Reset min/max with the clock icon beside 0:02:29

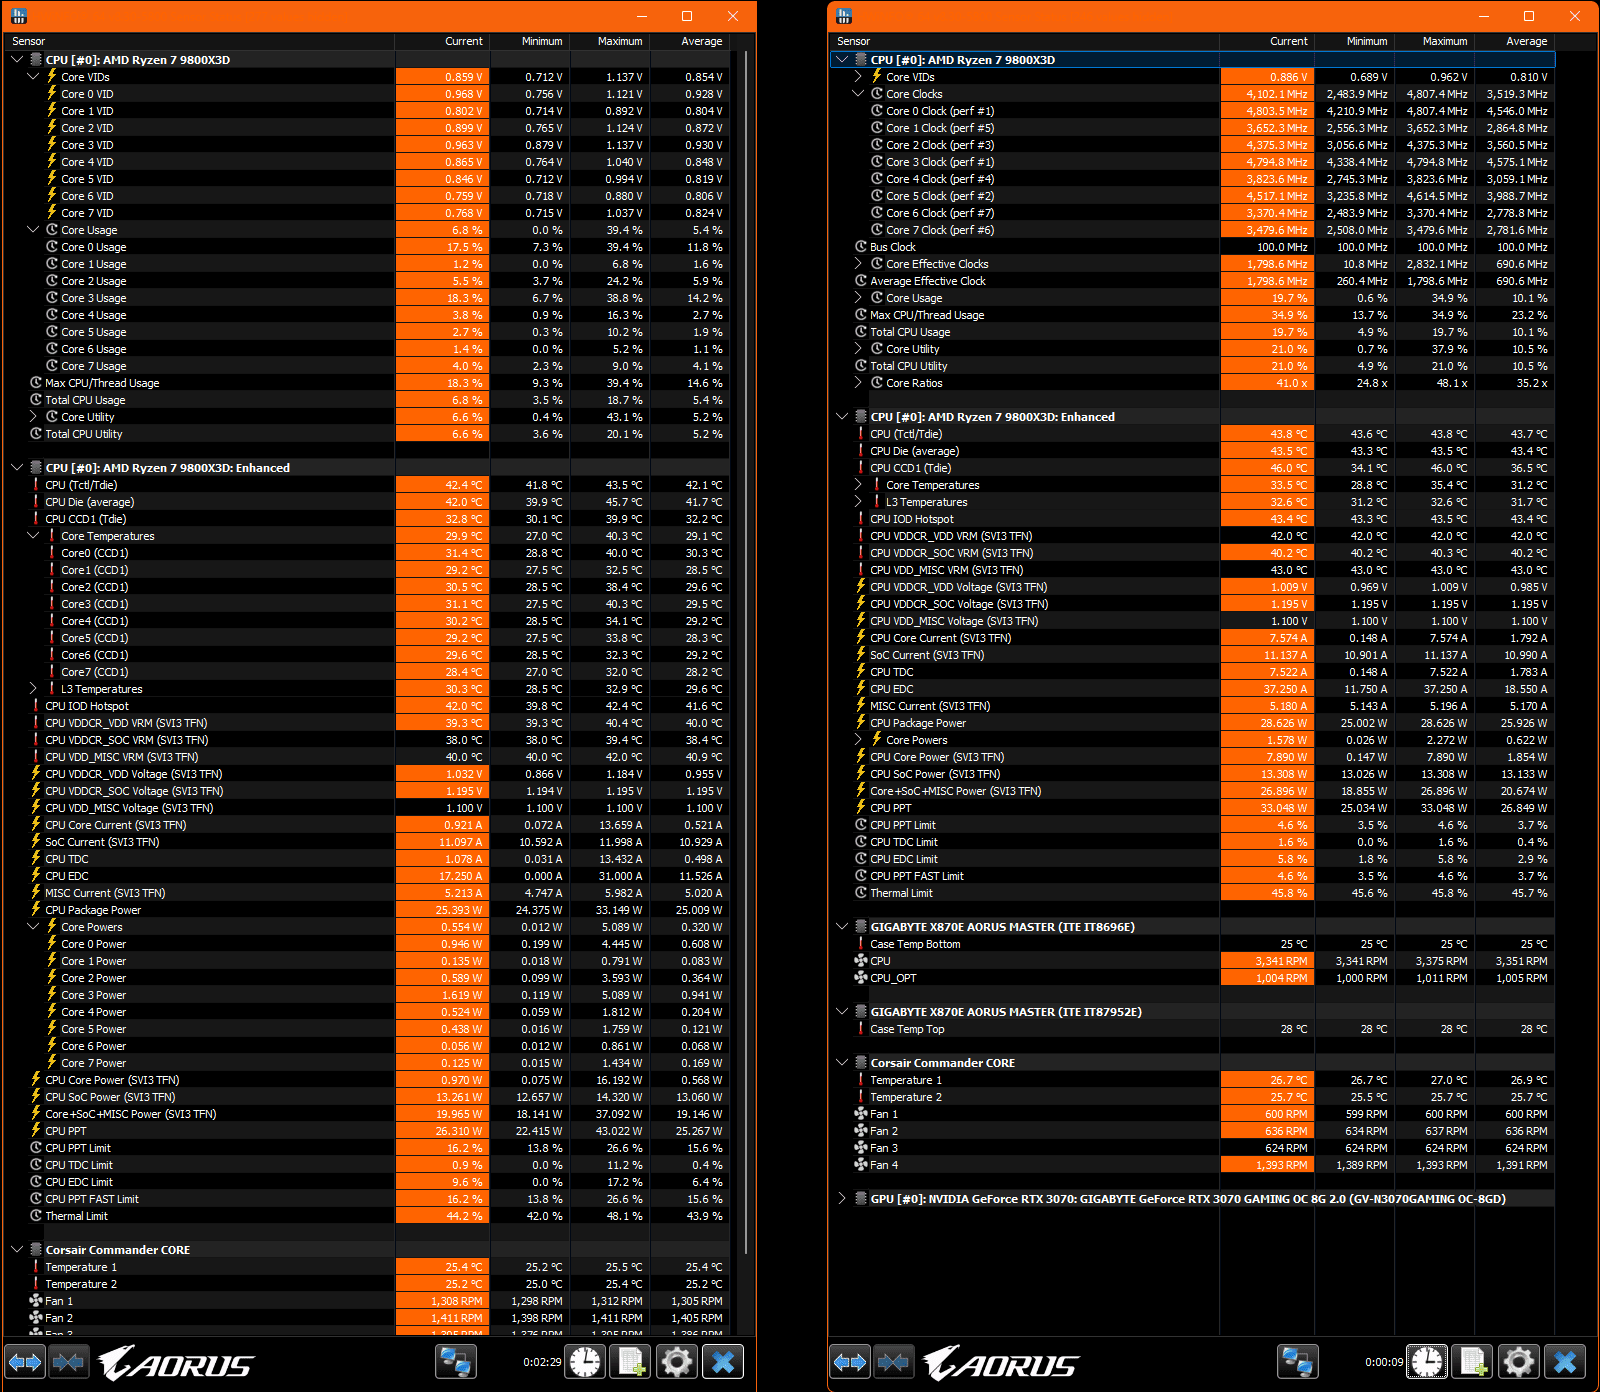[586, 1362]
